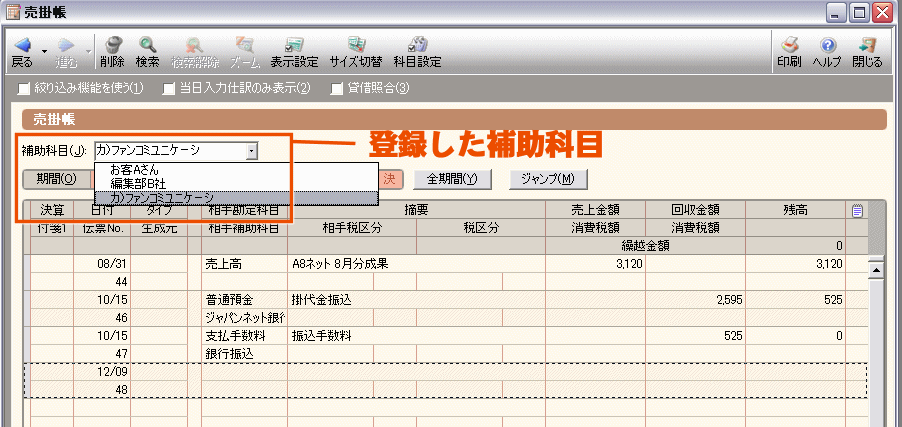Click the 売上金額 column header
The image size is (902, 427).
coord(595,211)
